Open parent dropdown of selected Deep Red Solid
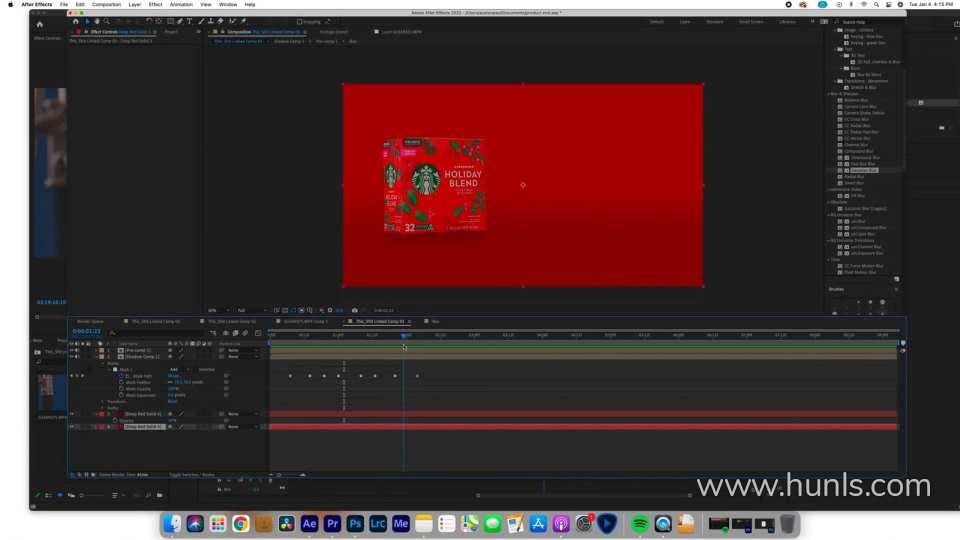960x540 pixels. (x=243, y=427)
